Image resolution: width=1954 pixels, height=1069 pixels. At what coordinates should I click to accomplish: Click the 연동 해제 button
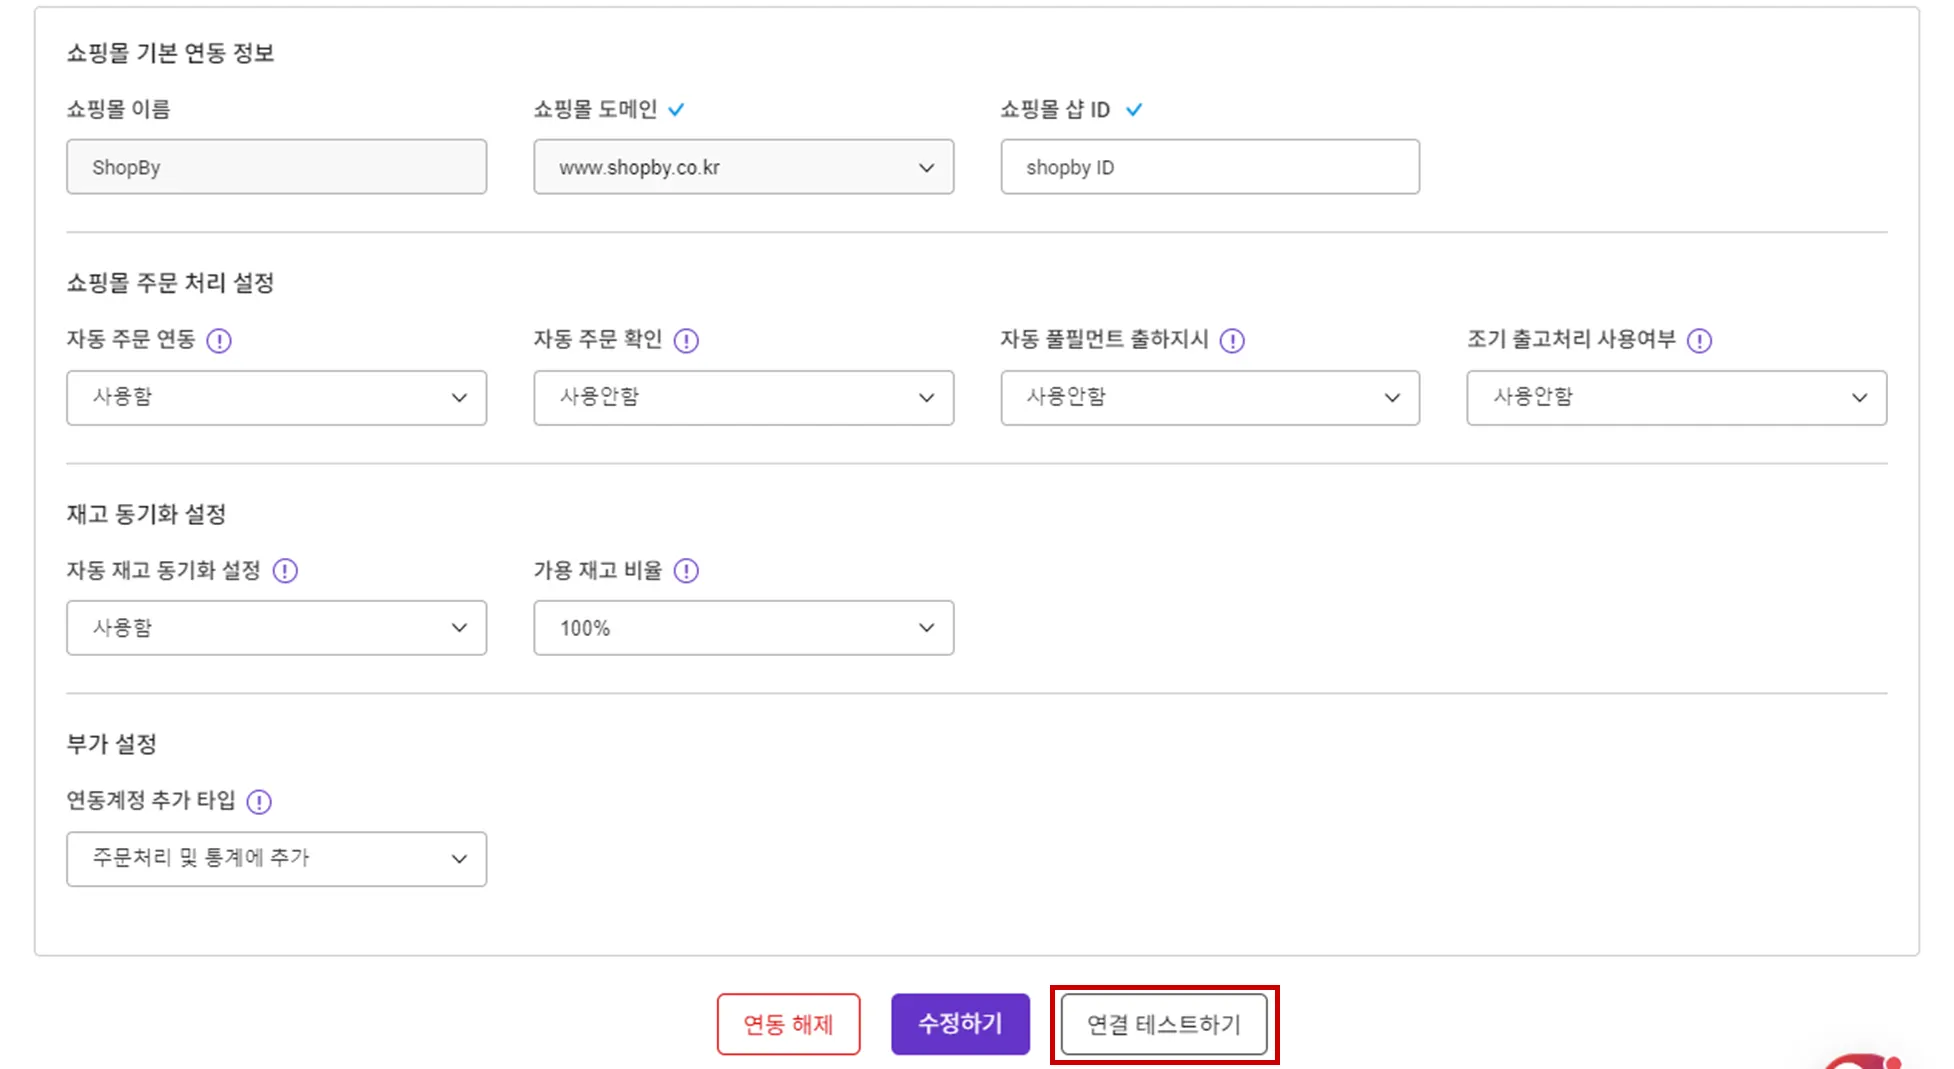click(x=788, y=1024)
